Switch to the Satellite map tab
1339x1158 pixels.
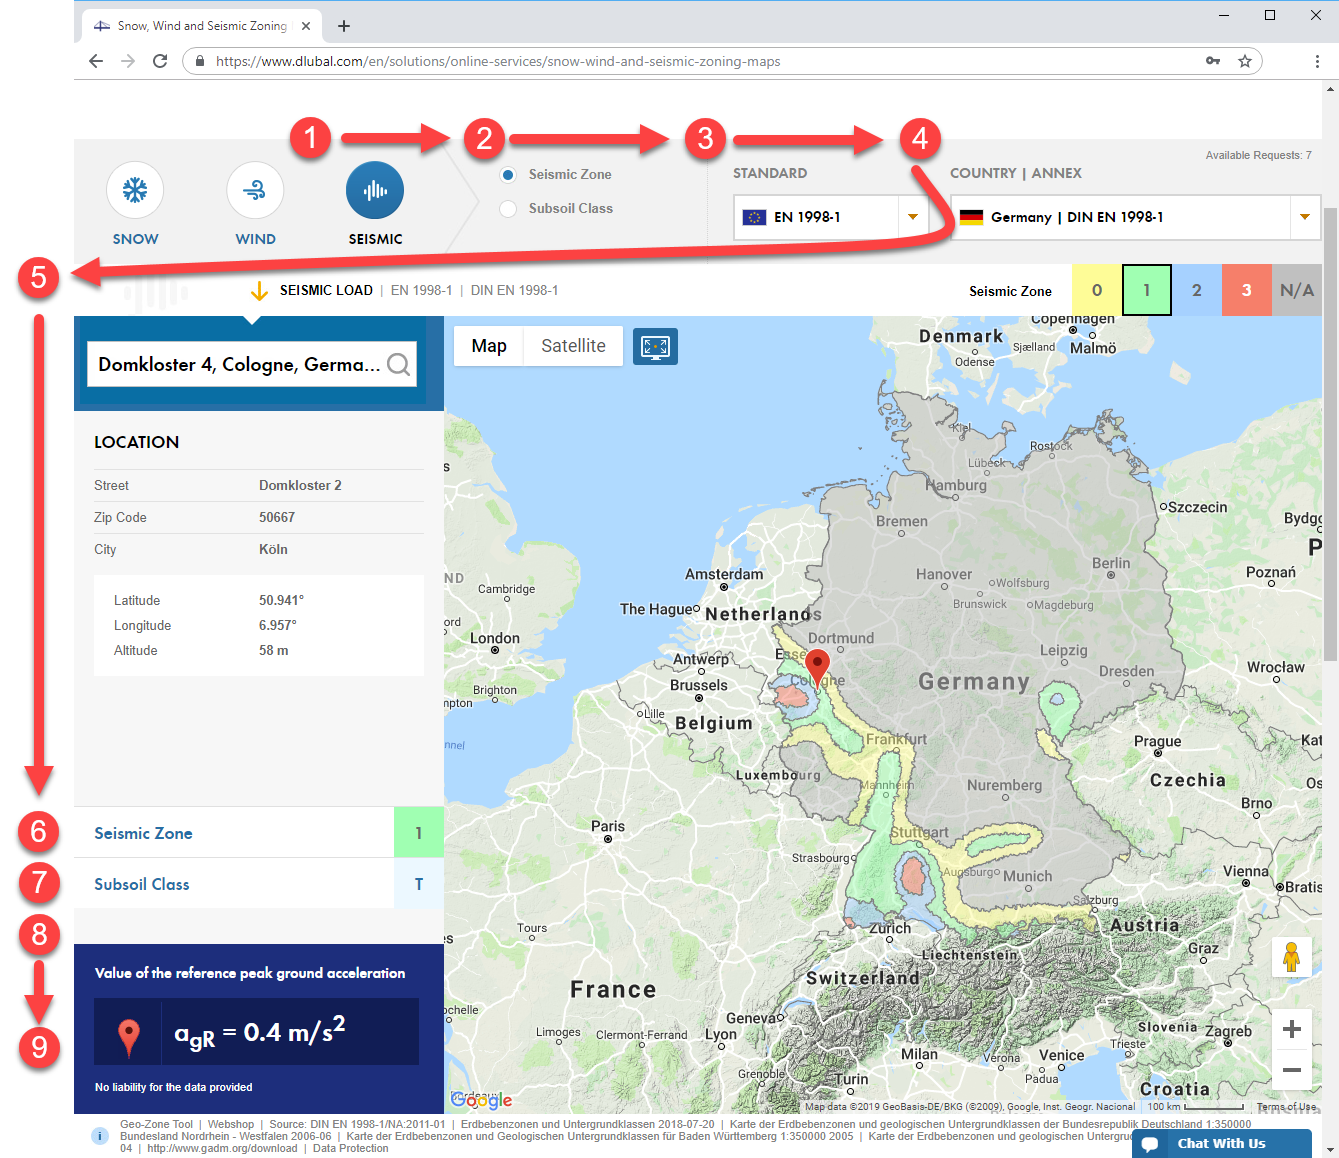[572, 346]
